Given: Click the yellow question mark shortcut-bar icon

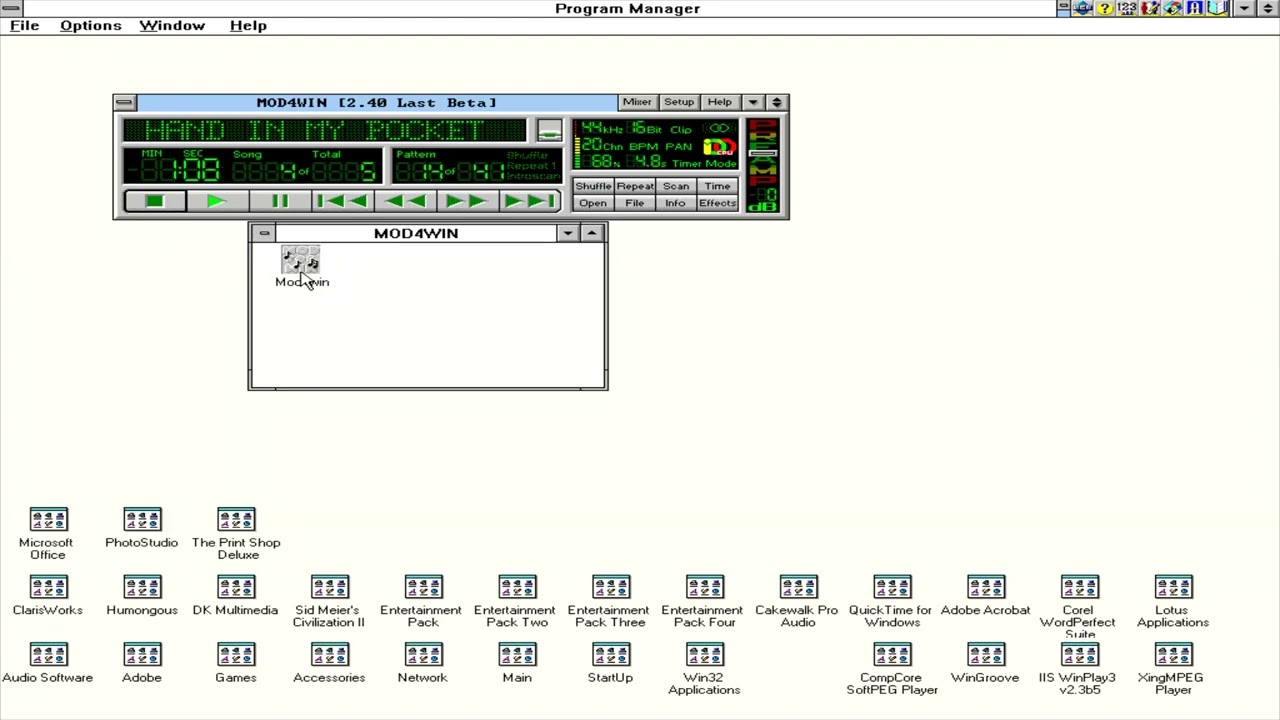Looking at the screenshot, I should (x=1105, y=8).
